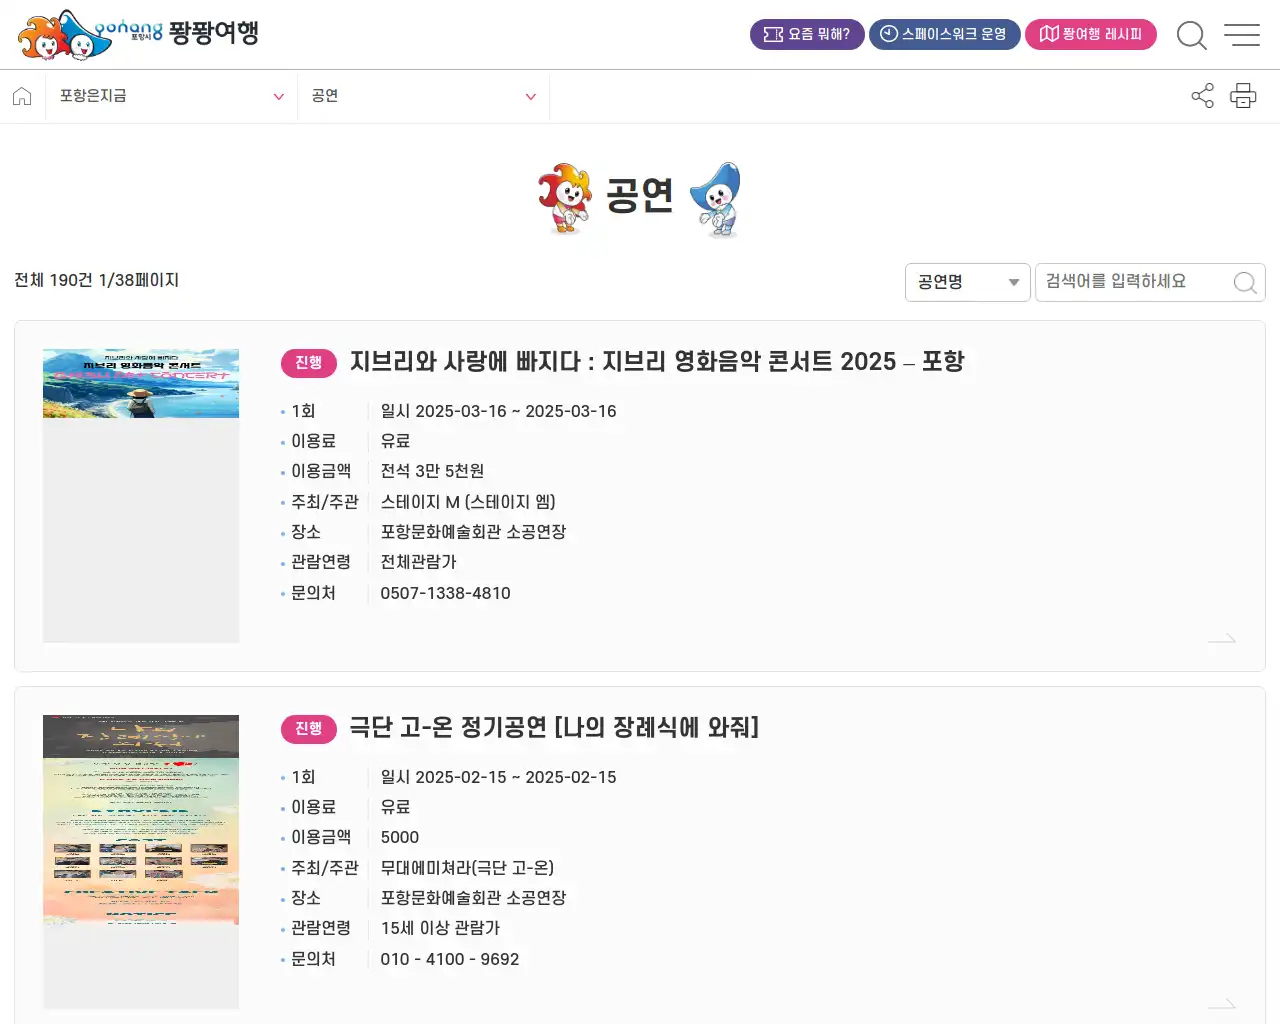Open the 스페이스워크 운영 menu item
Viewport: 1280px width, 1024px height.
point(944,34)
